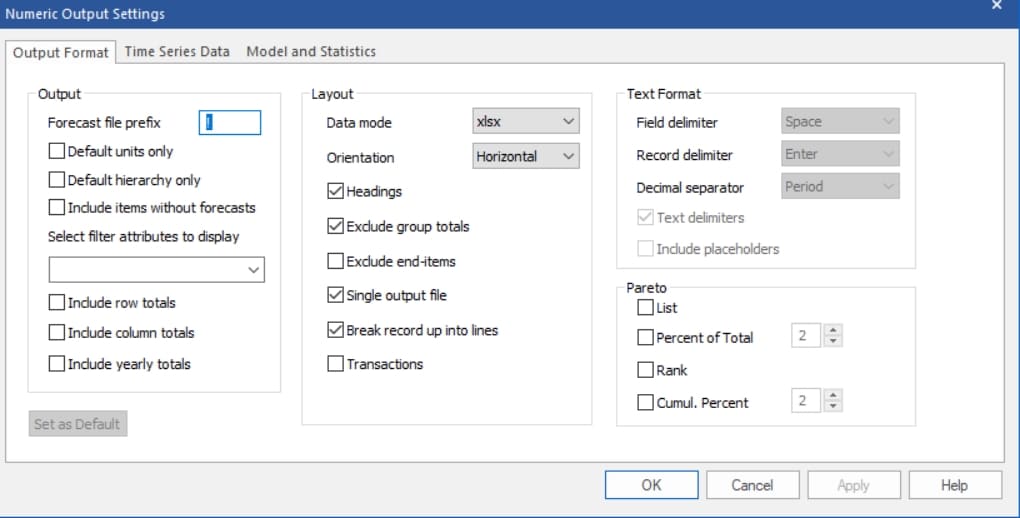Check Include yearly totals
Viewport: 1020px width, 518px height.
pos(57,364)
